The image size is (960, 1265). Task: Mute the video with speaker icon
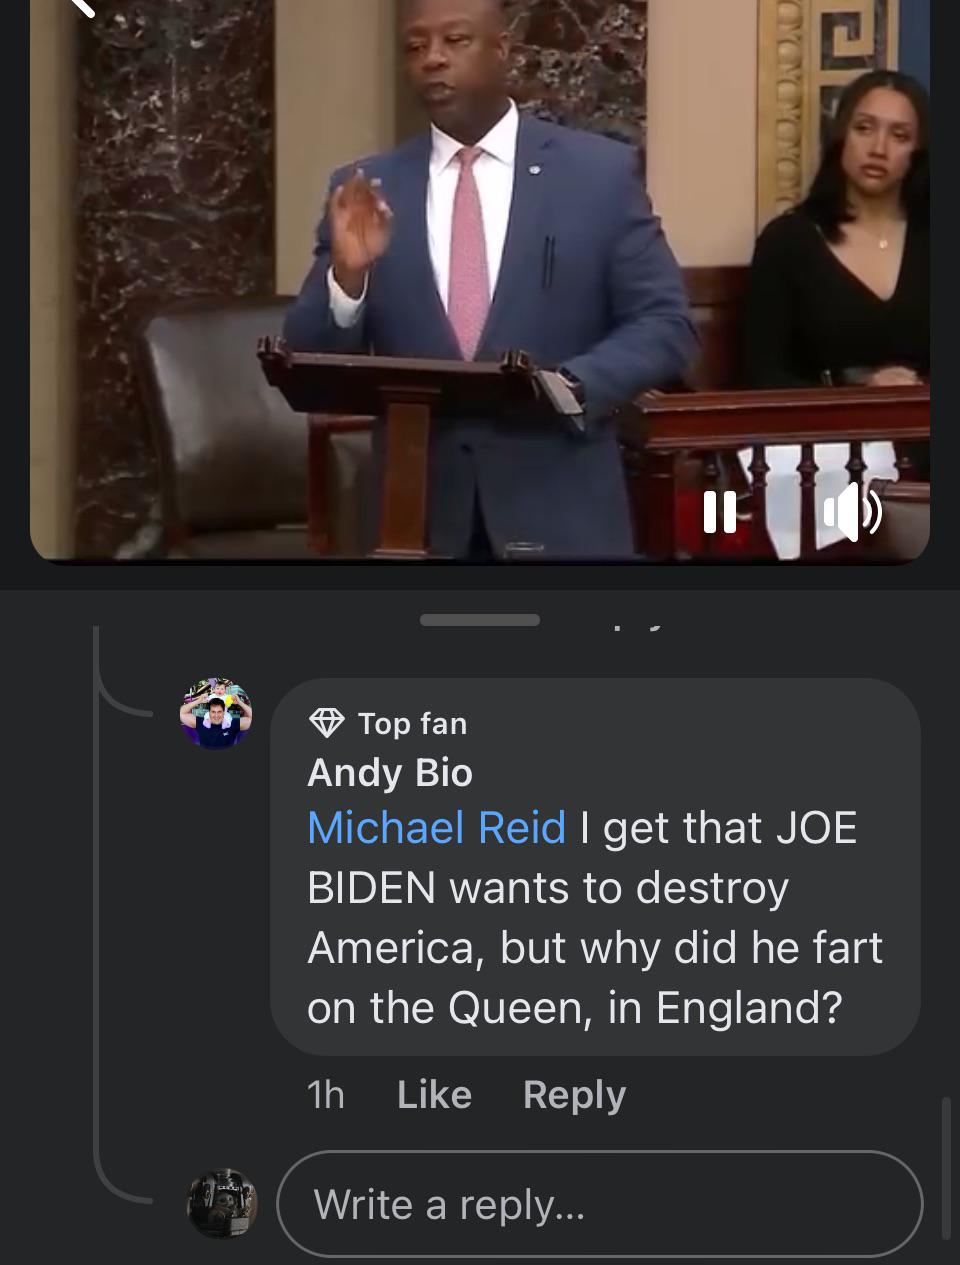(x=852, y=512)
